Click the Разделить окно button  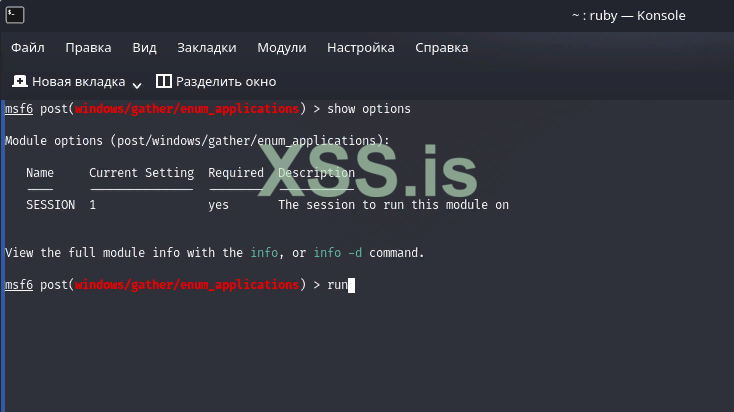(216, 82)
